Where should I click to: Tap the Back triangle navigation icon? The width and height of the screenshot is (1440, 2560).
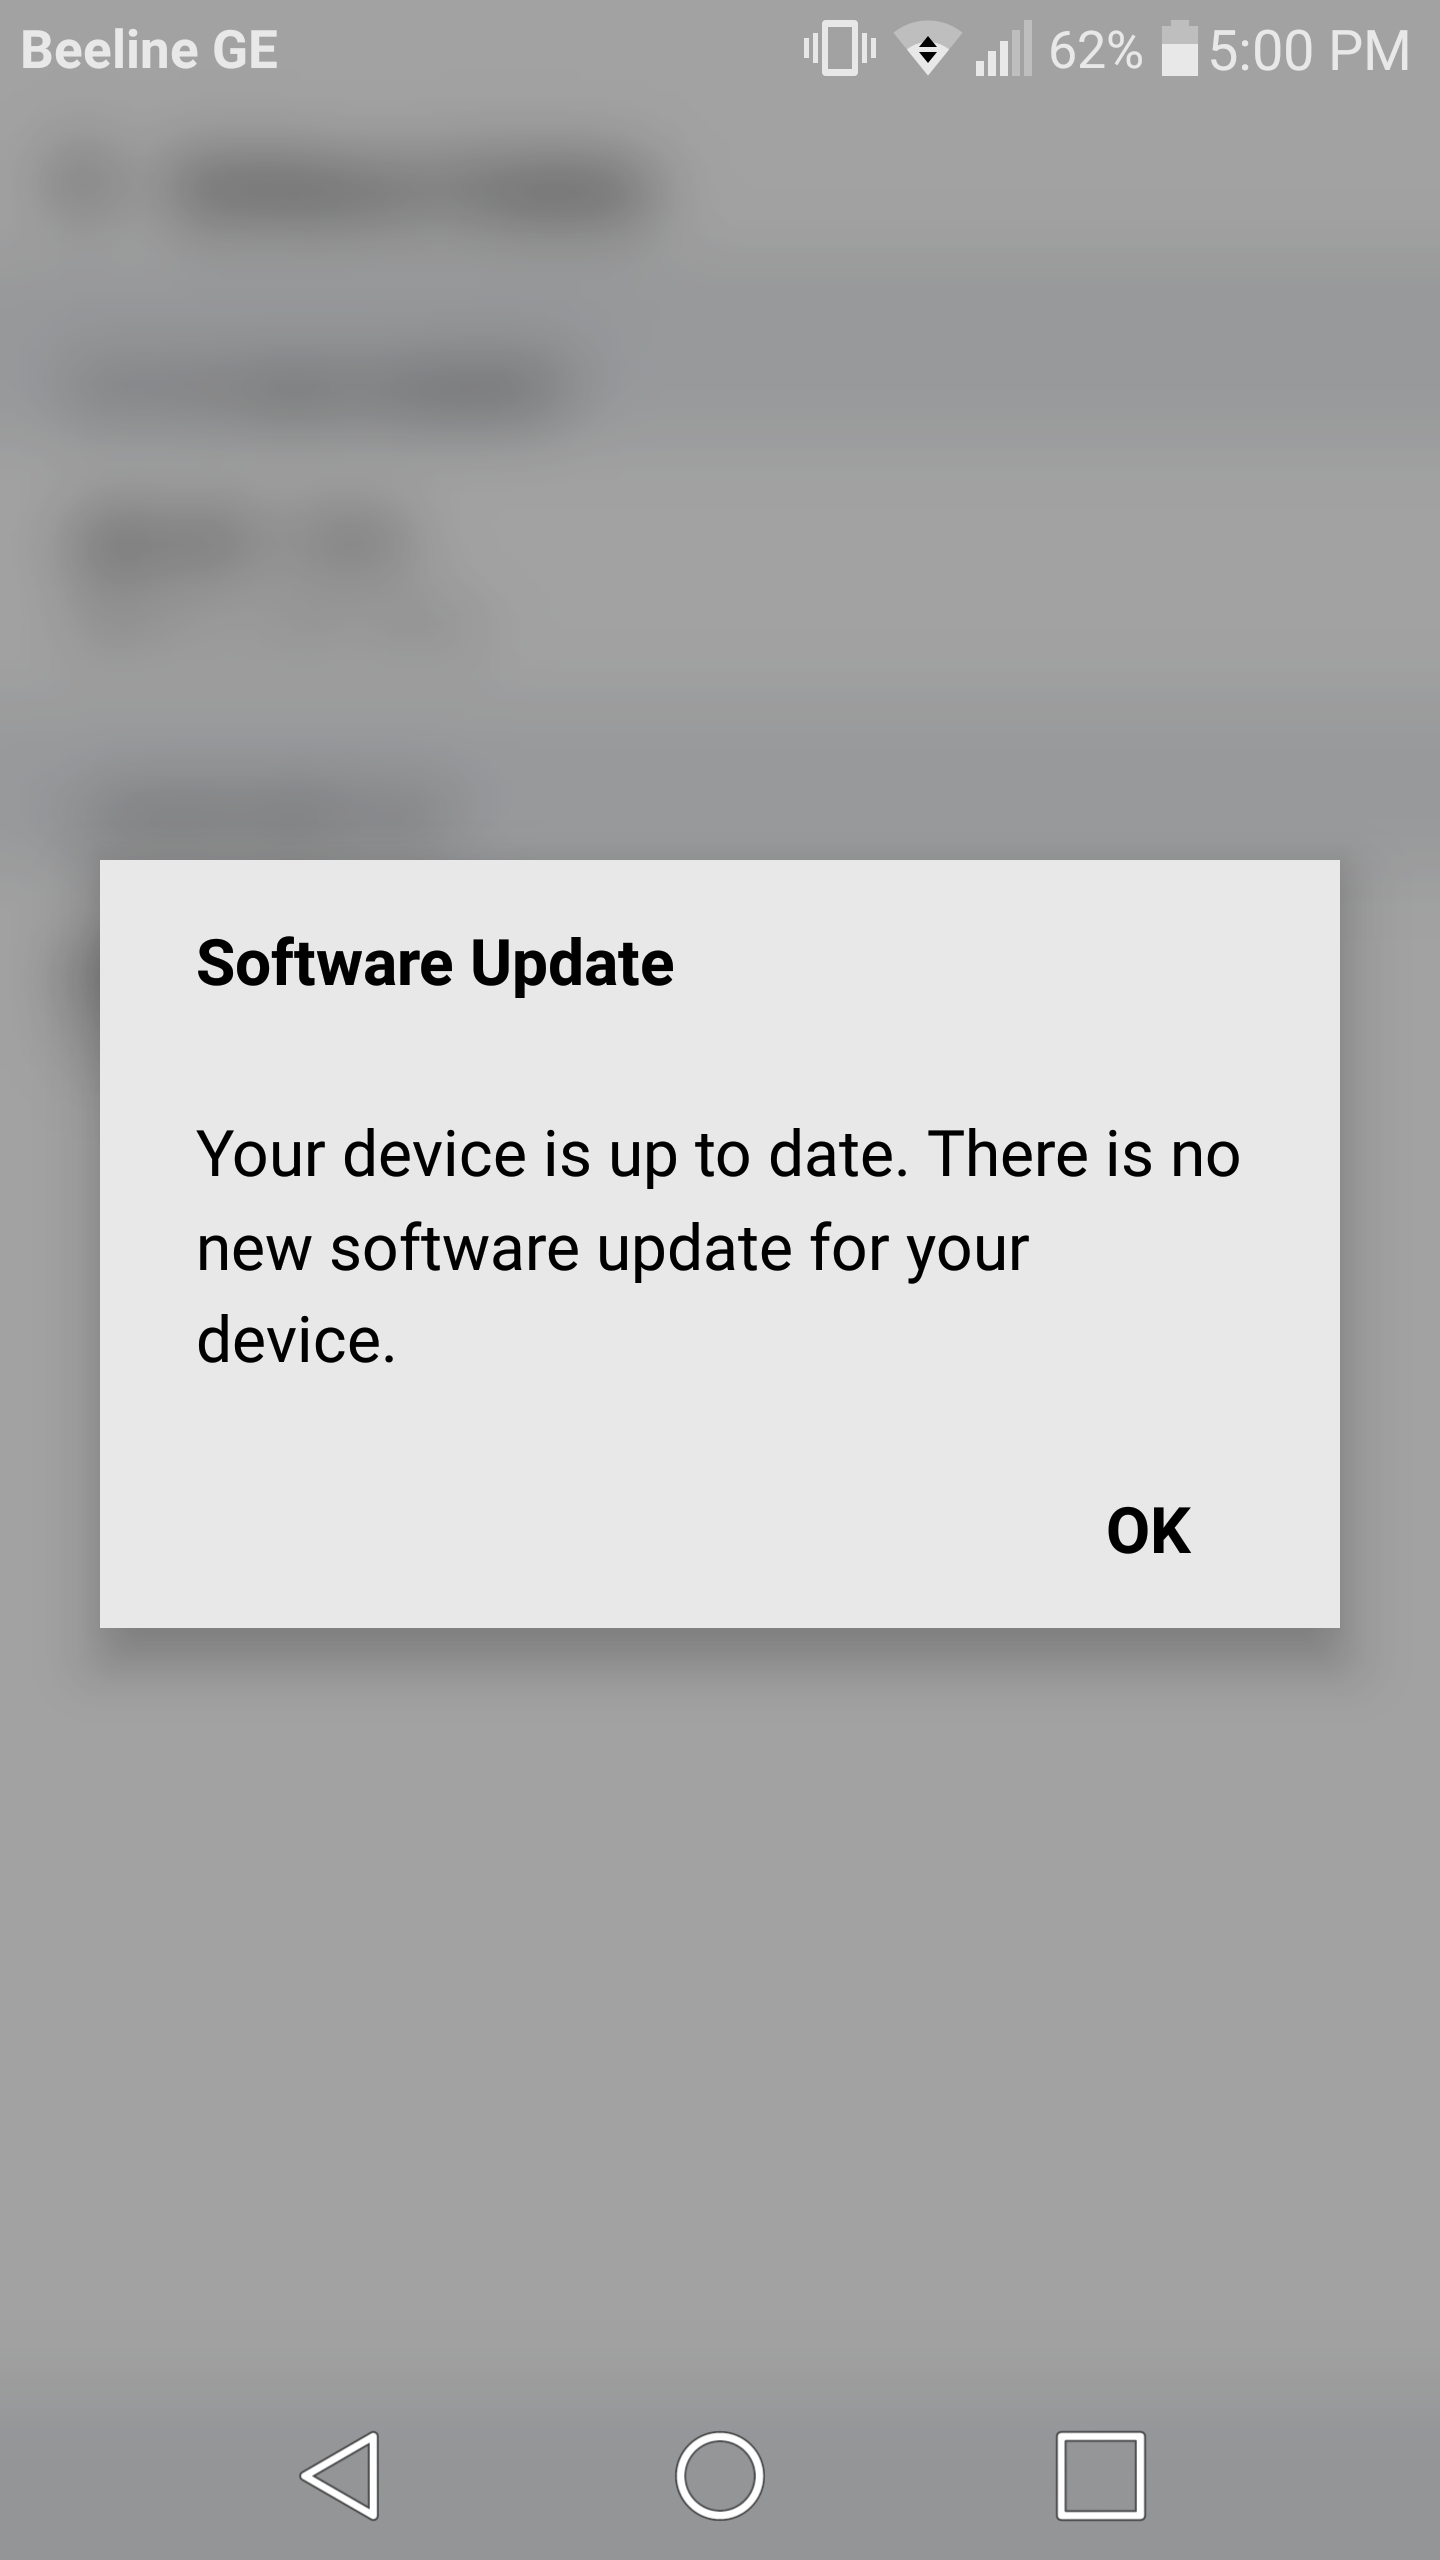point(340,2475)
